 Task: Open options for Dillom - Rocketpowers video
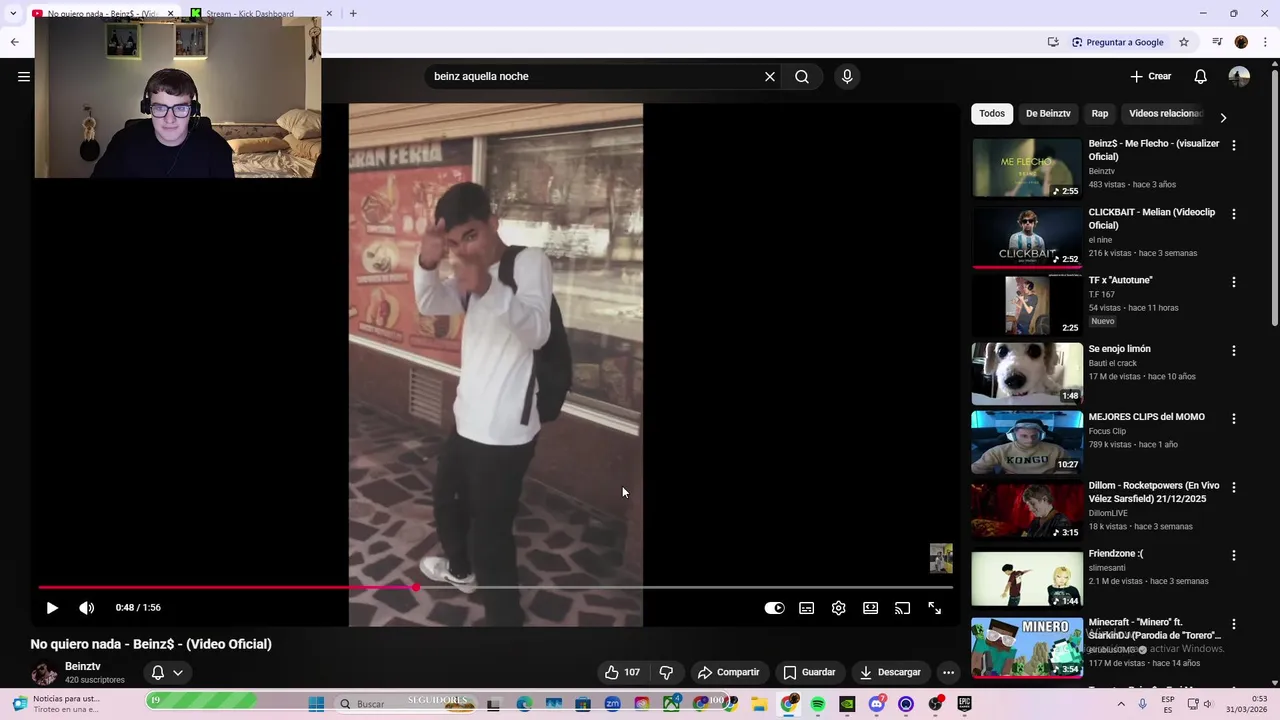pyautogui.click(x=1233, y=487)
